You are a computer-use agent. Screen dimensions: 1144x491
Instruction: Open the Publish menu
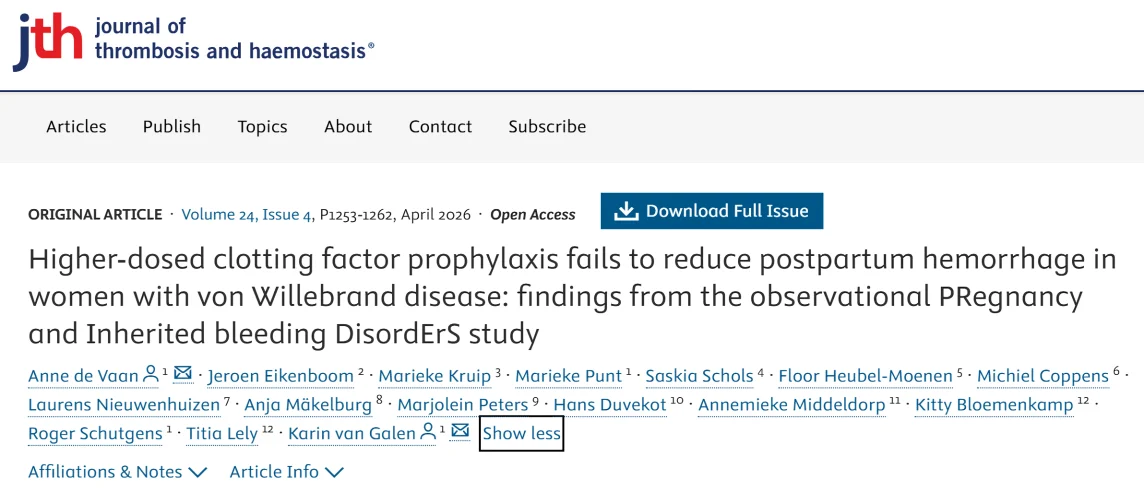(172, 127)
